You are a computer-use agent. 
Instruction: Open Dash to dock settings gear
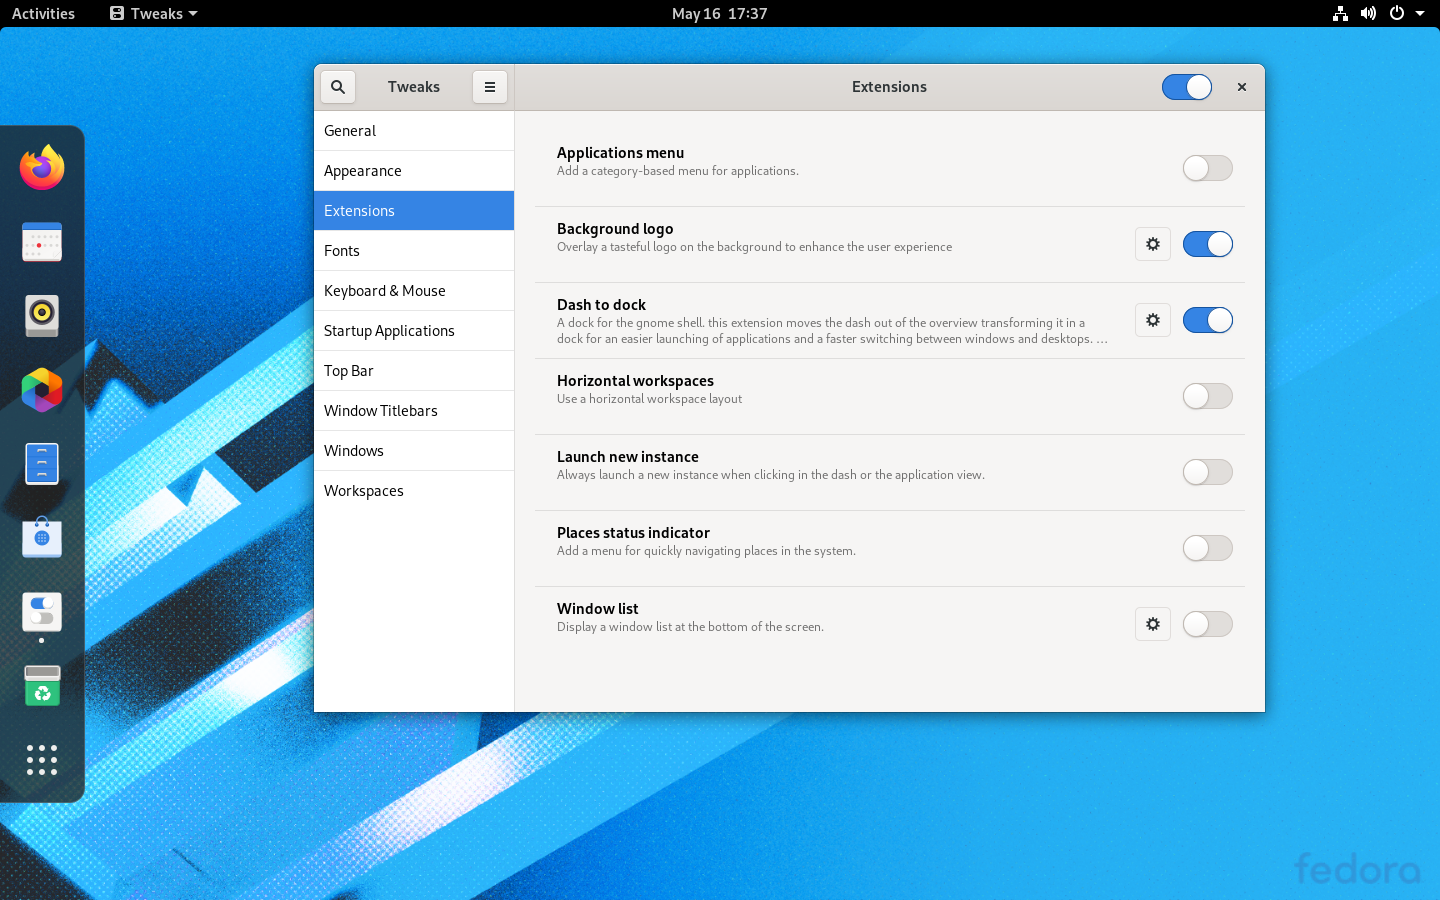(1153, 320)
